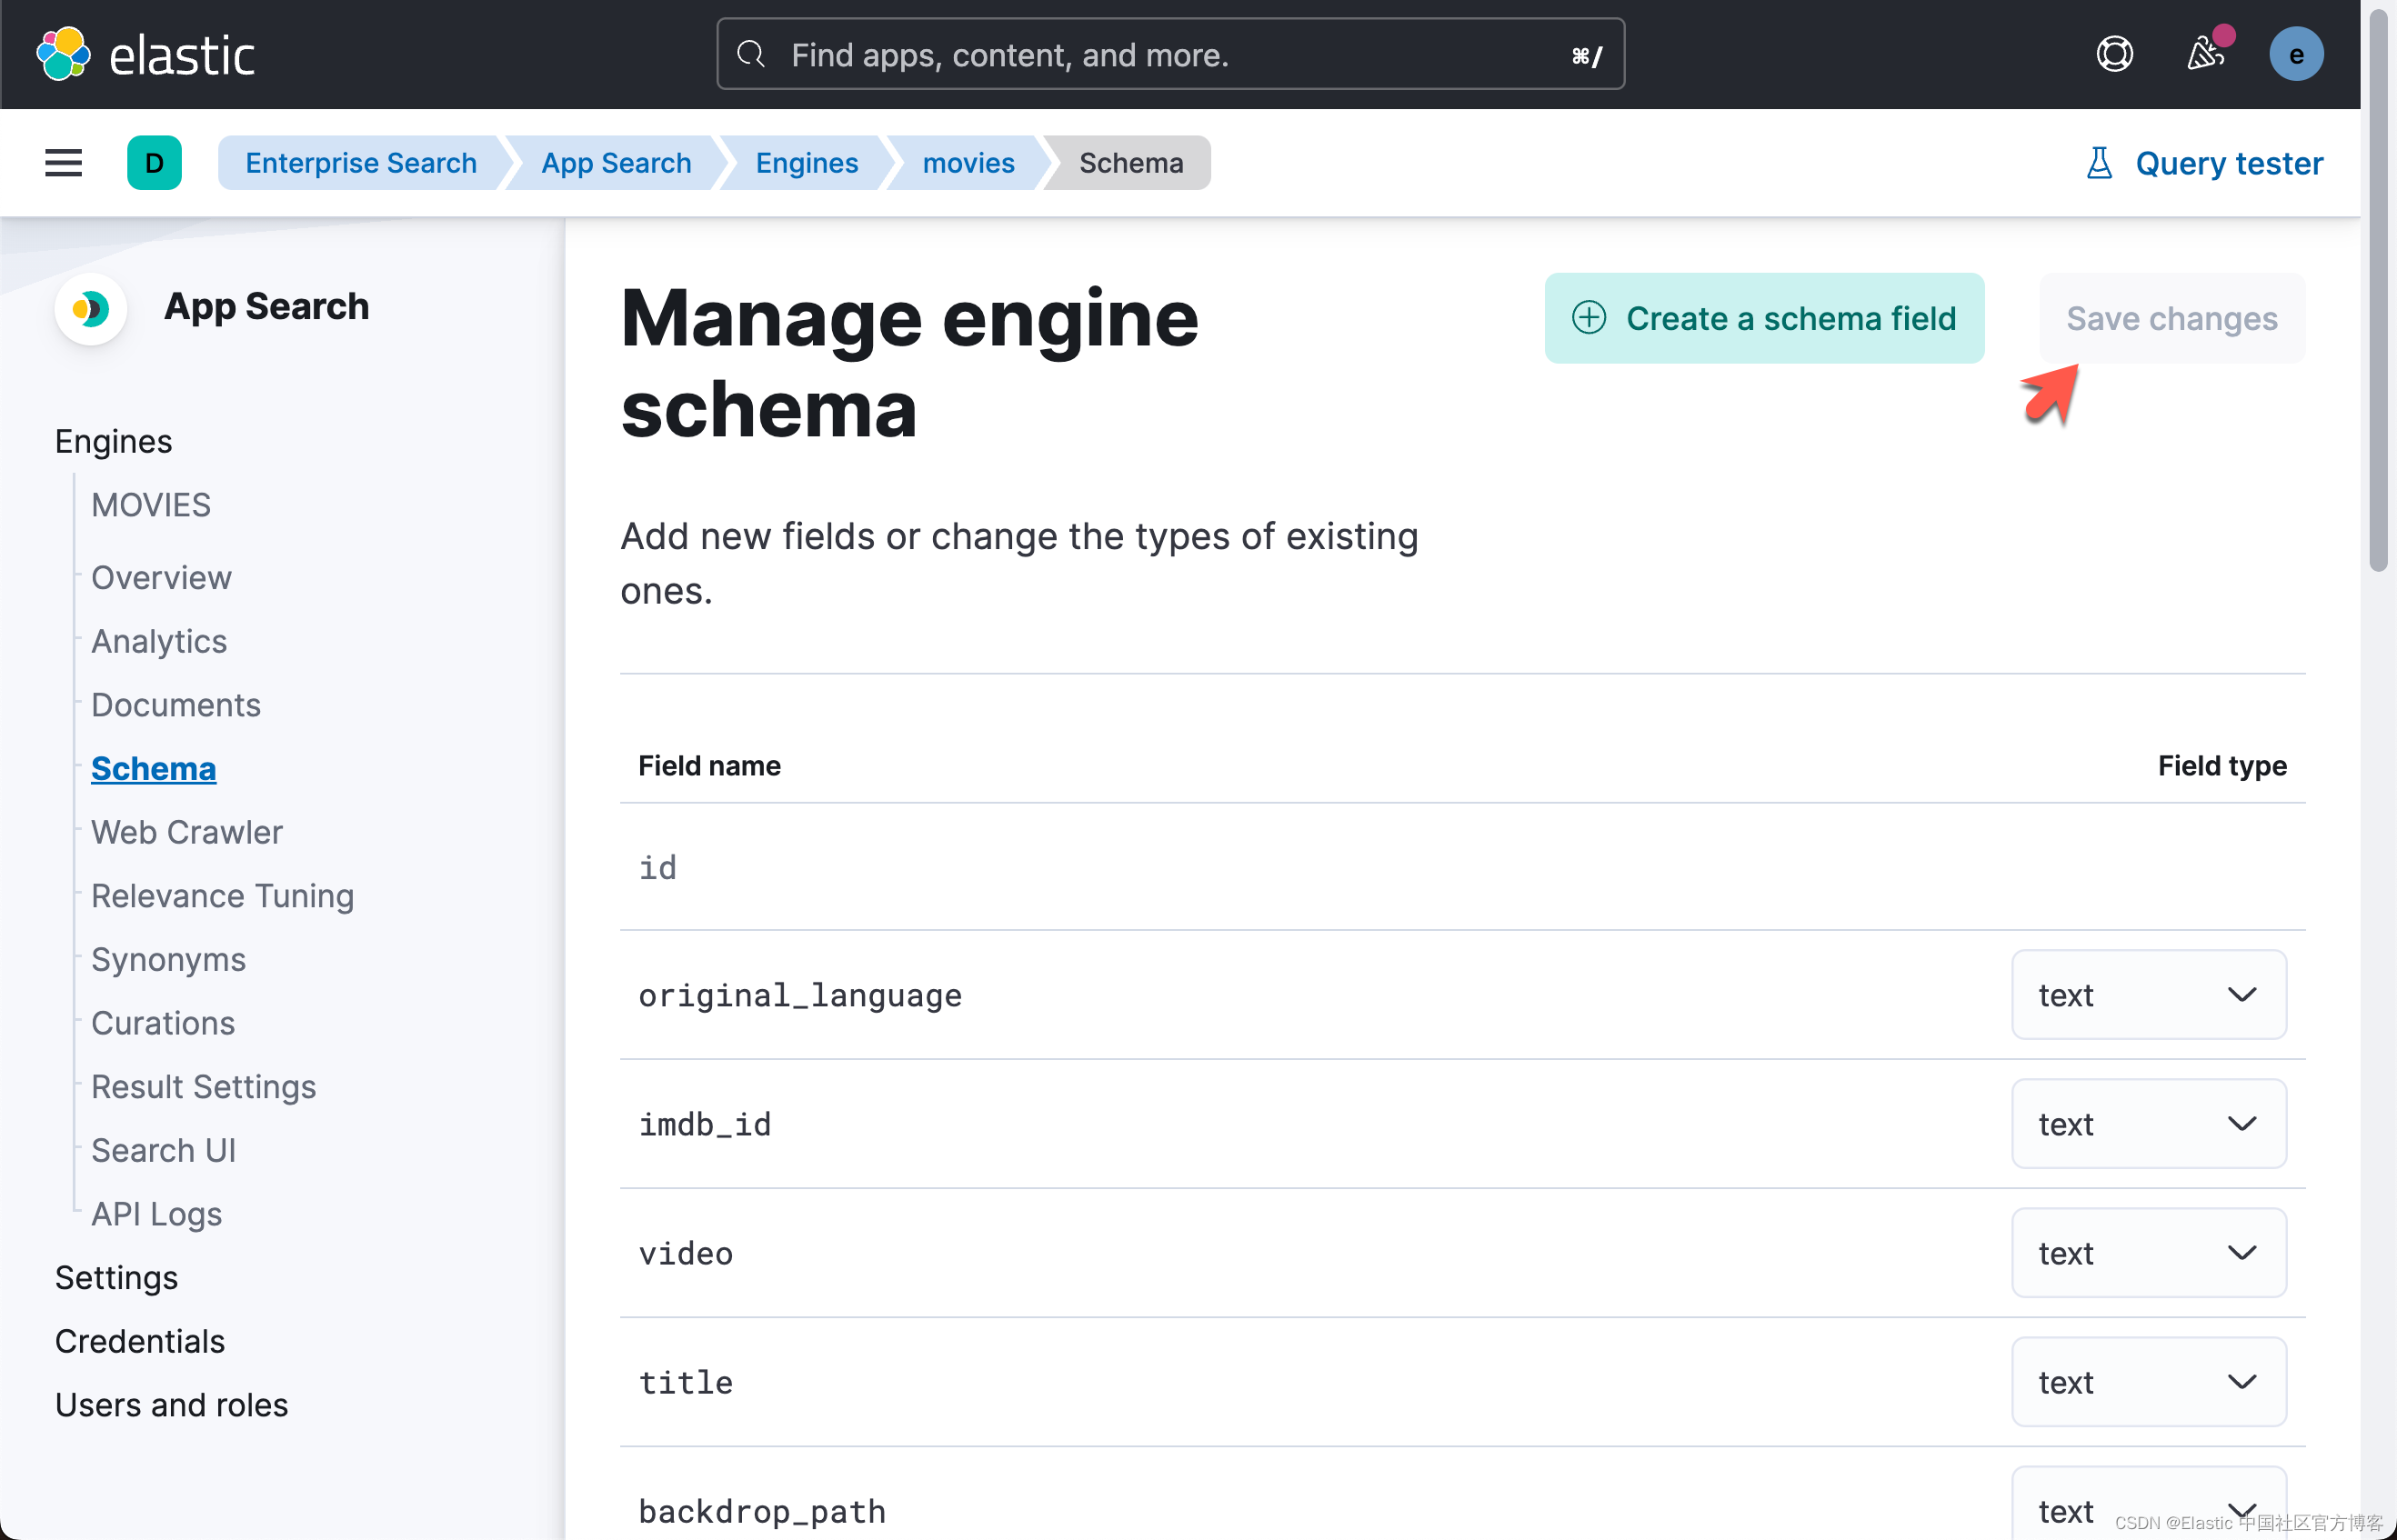Open field type dropdown for title
The image size is (2397, 1540).
[2148, 1382]
